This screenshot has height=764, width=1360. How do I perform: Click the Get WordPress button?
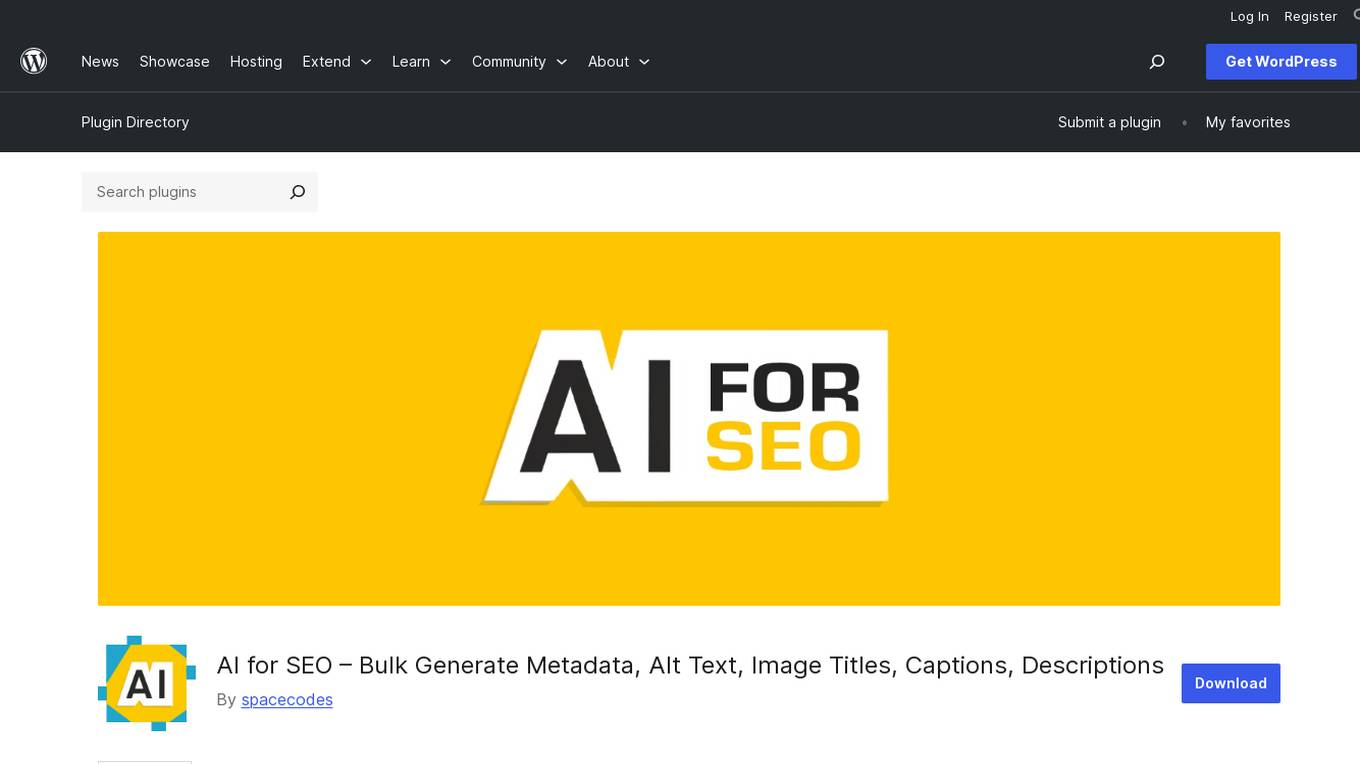[x=1281, y=62]
